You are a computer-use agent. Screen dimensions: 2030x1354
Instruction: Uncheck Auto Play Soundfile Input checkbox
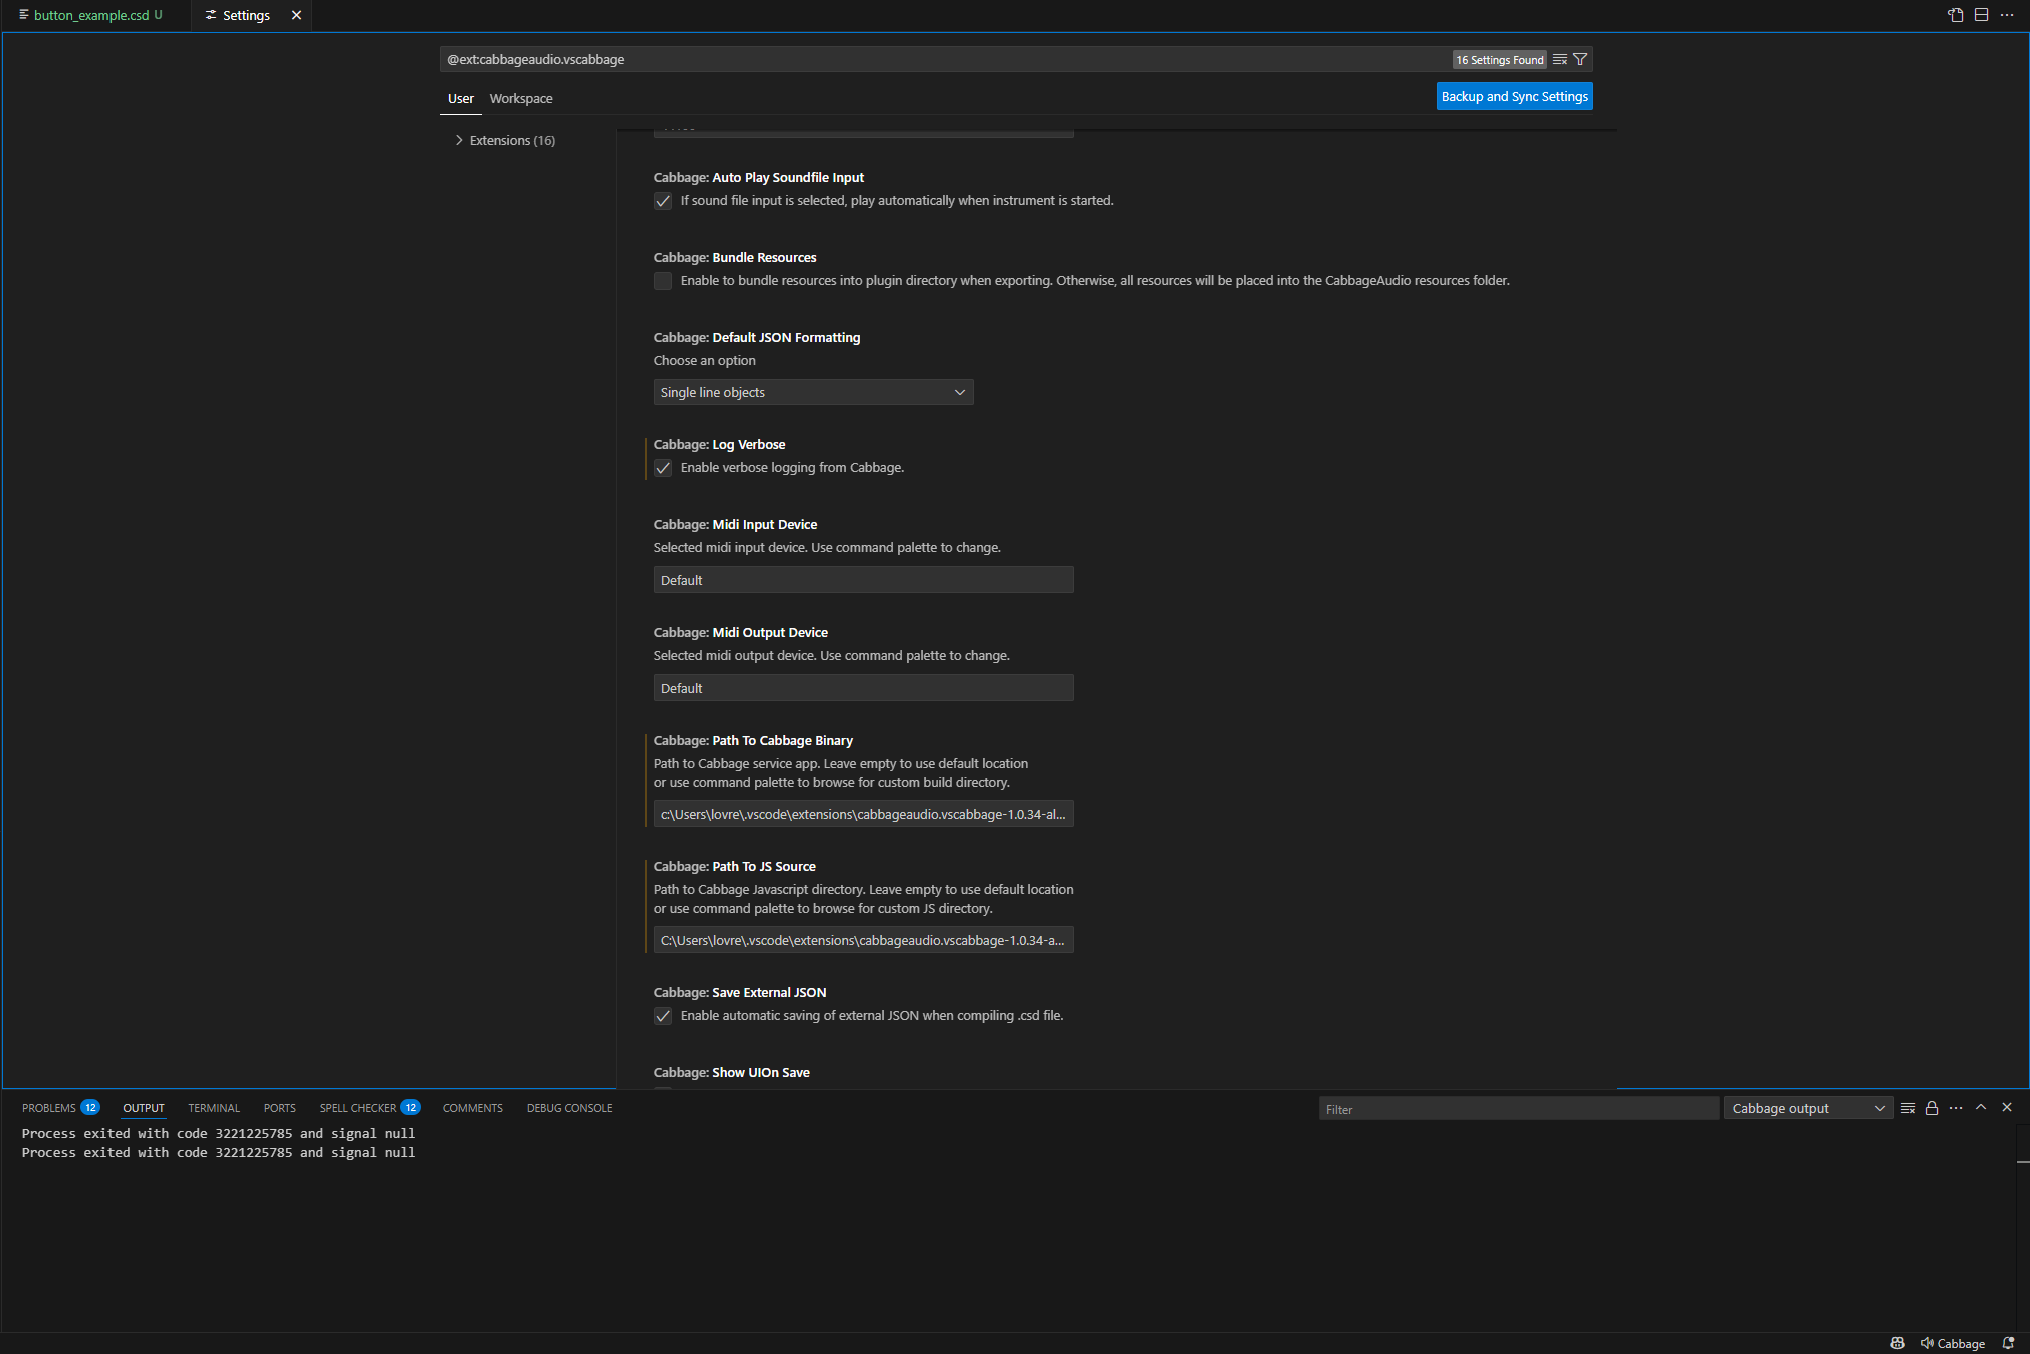point(663,201)
